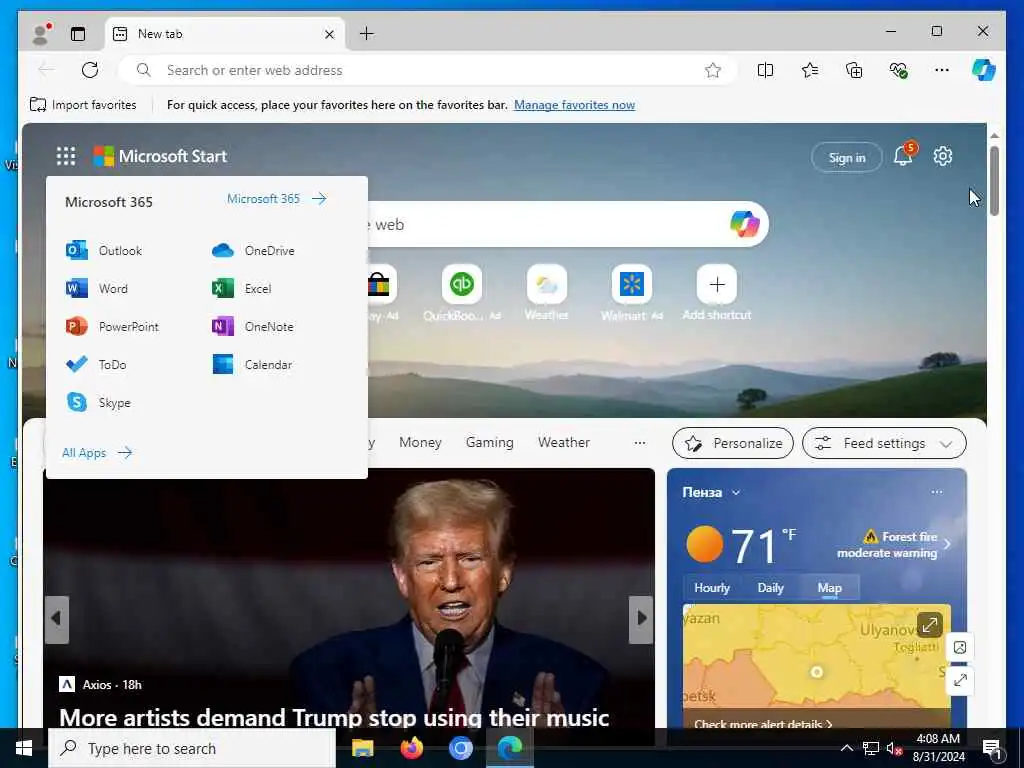The height and width of the screenshot is (768, 1024).
Task: Open the Microsoft Start app launcher grid
Action: [x=65, y=156]
